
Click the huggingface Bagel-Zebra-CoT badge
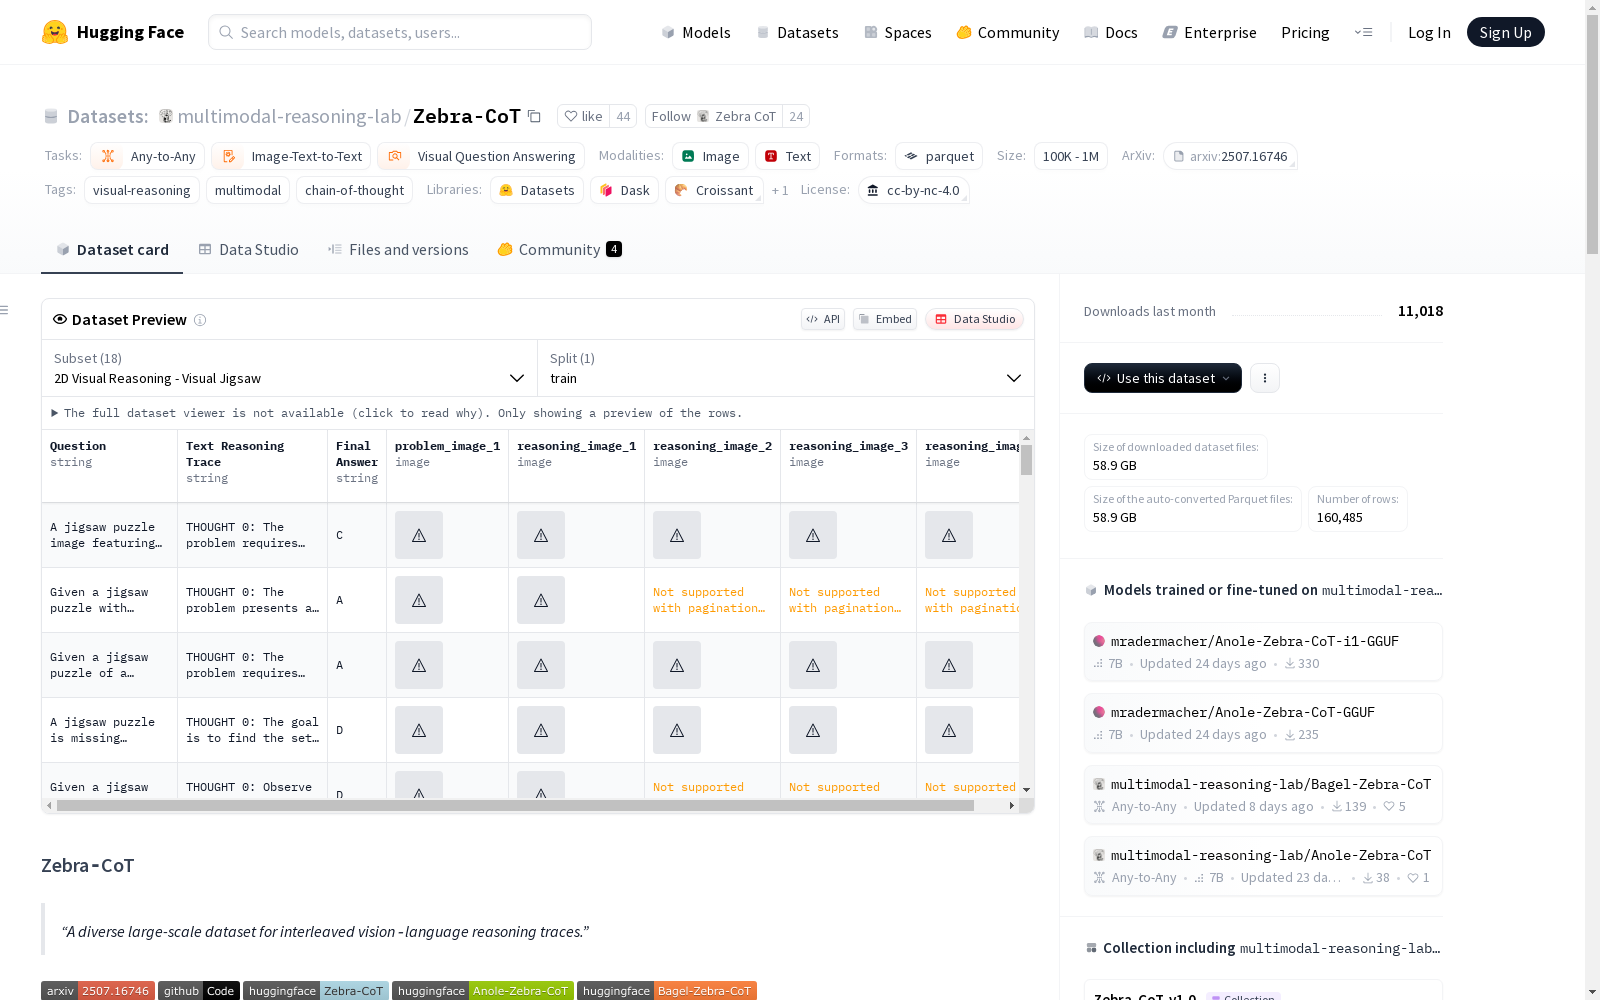667,991
